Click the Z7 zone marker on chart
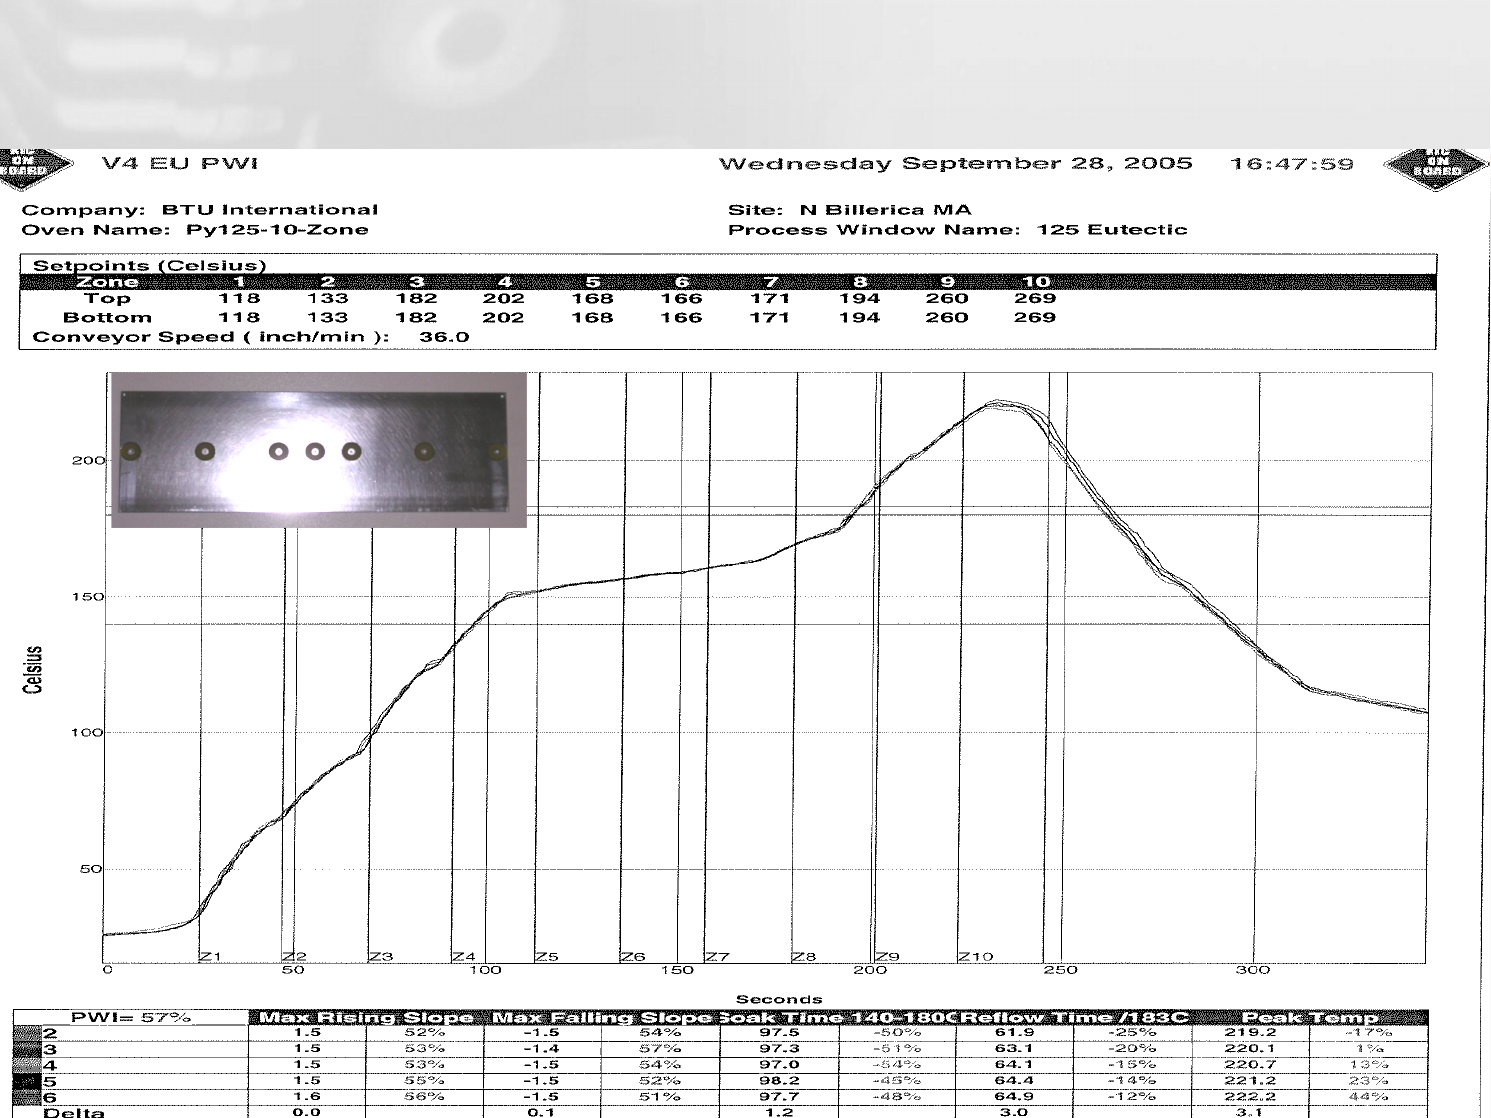The image size is (1491, 1118). coord(717,957)
